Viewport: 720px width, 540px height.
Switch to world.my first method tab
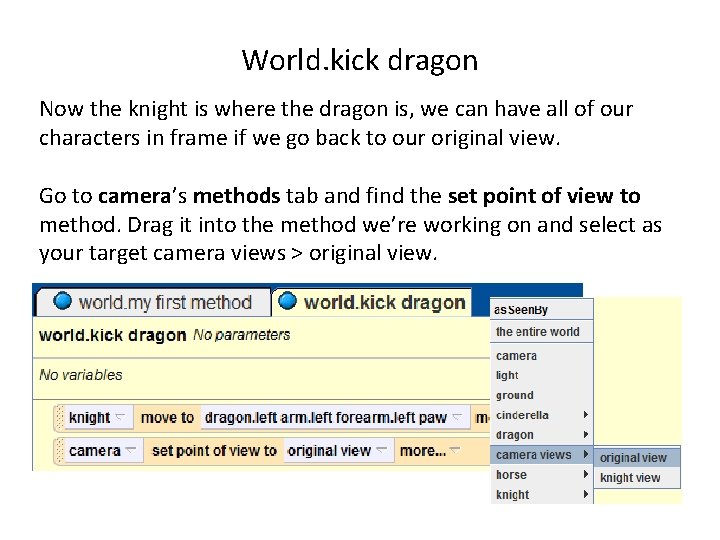153,302
